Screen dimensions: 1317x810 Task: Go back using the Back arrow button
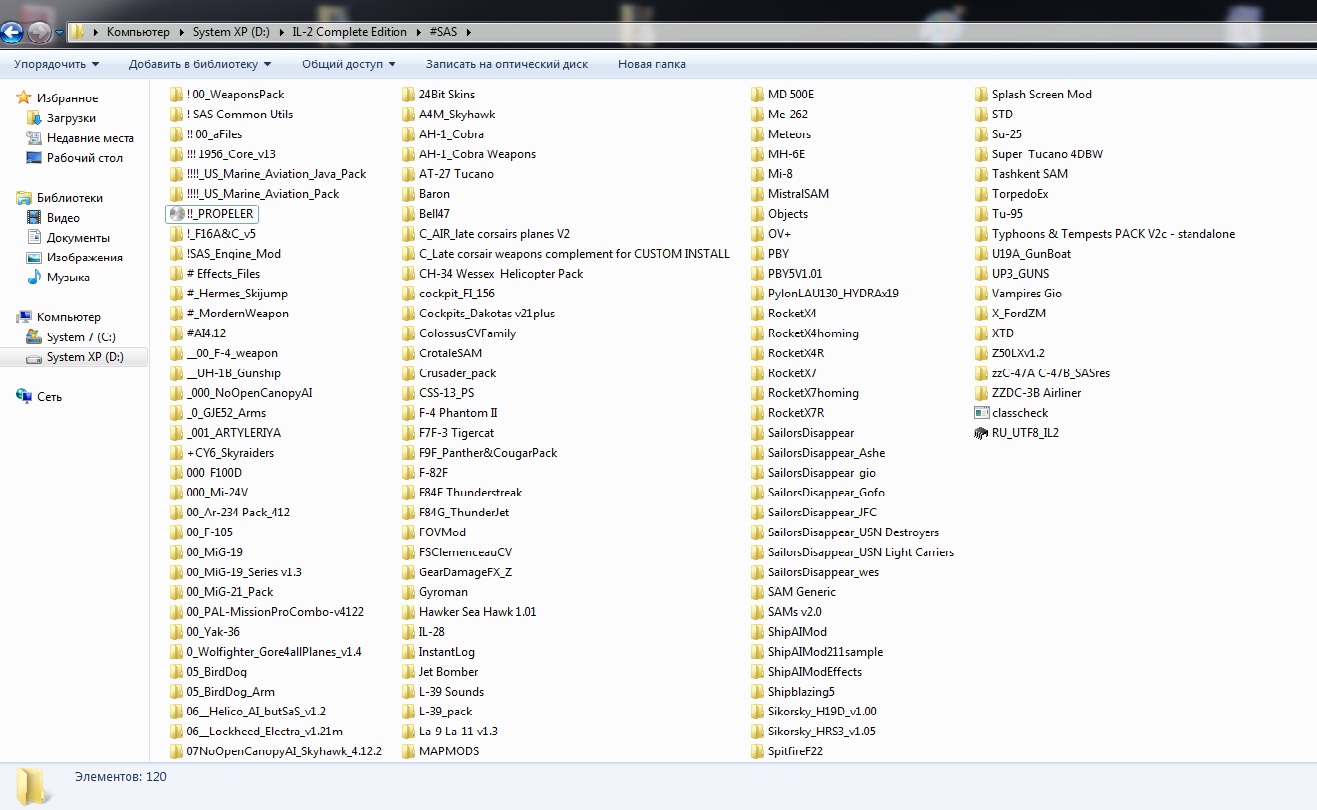pyautogui.click(x=11, y=32)
